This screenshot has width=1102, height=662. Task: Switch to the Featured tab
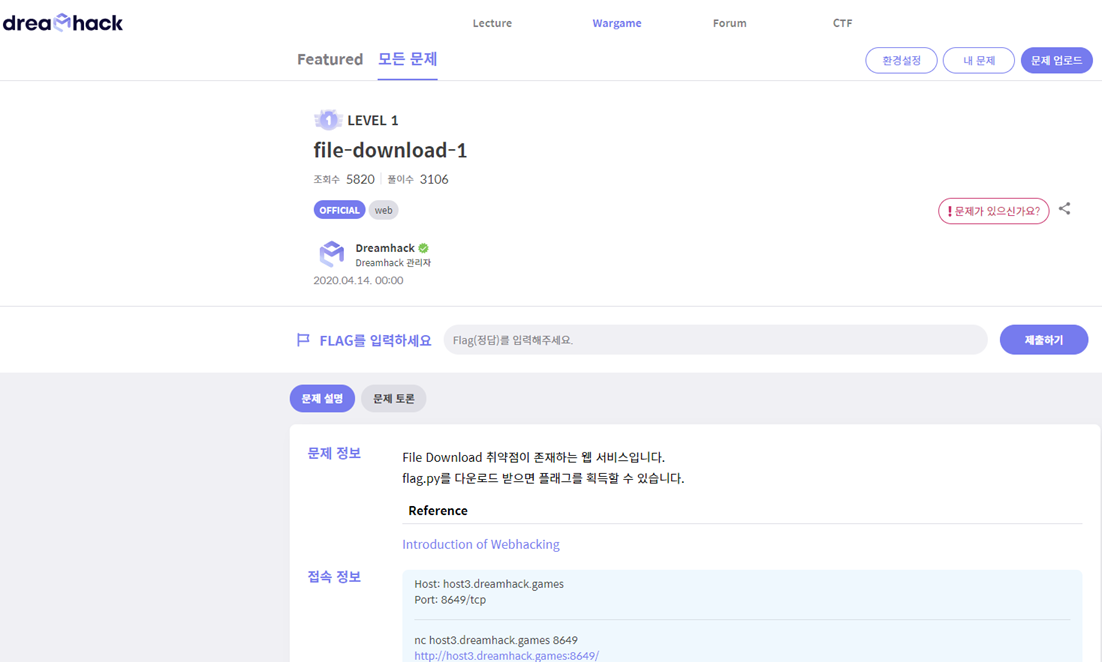pos(330,59)
